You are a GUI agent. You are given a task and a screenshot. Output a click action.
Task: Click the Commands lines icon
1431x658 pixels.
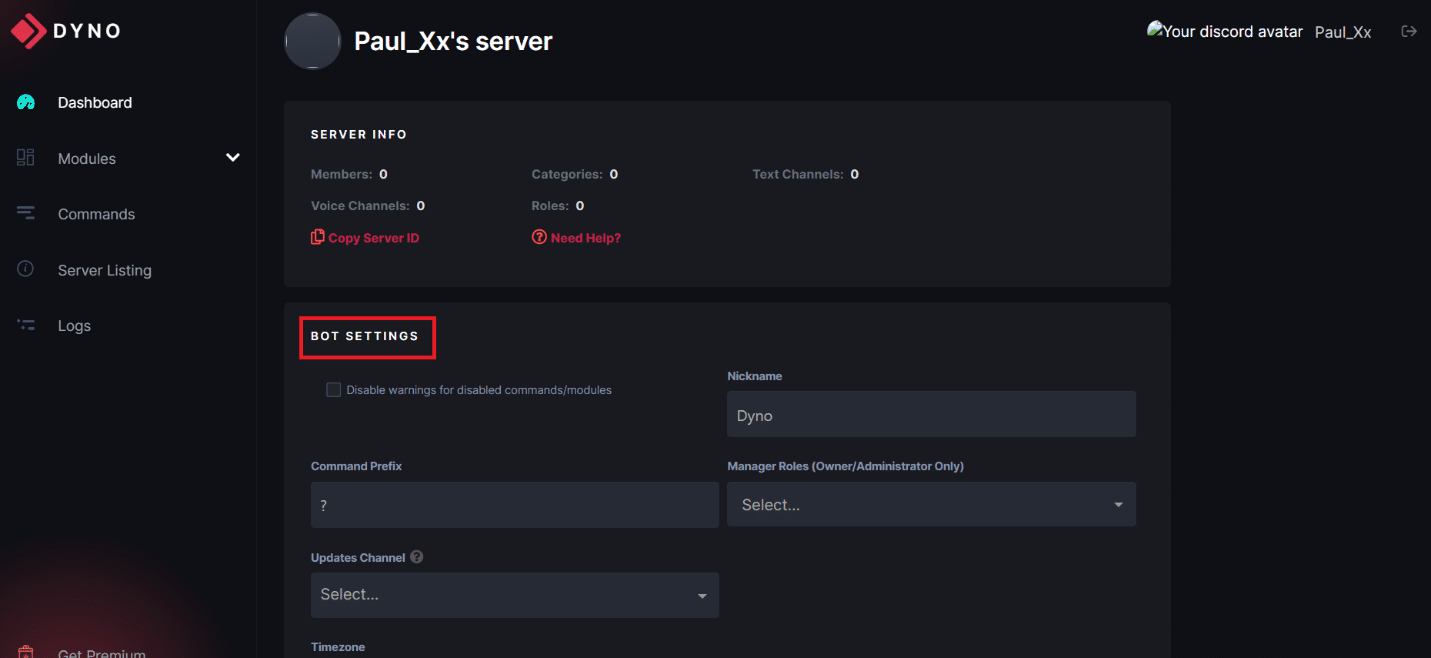(x=26, y=213)
